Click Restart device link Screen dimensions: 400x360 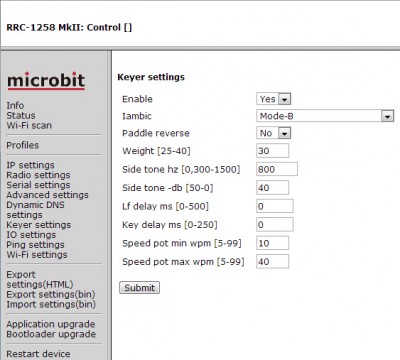pyautogui.click(x=38, y=354)
